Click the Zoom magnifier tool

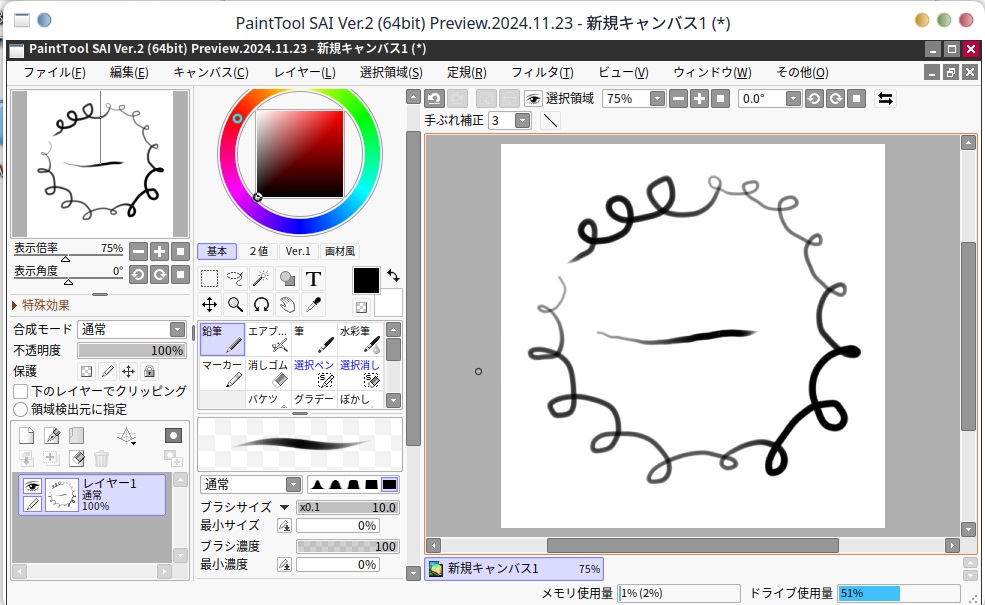tap(235, 305)
